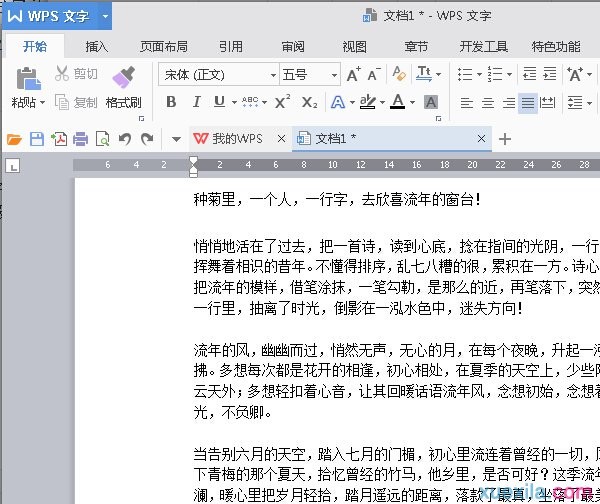Open font color dropdown arrow
This screenshot has width=600, height=504.
coord(412,102)
